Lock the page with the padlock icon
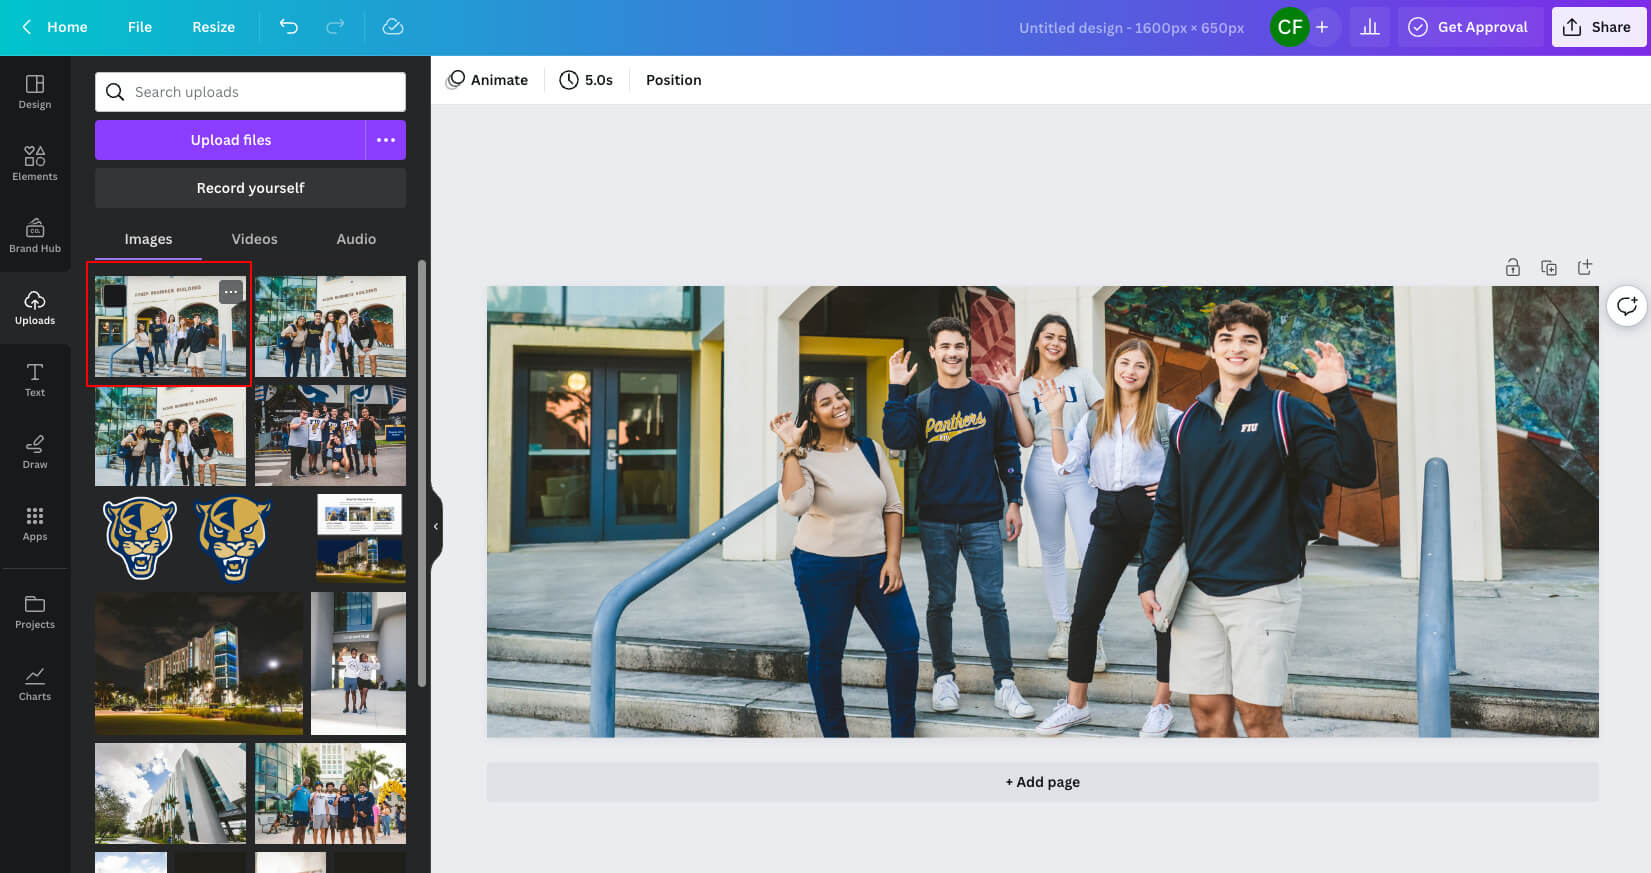The height and width of the screenshot is (873, 1651). (x=1513, y=267)
